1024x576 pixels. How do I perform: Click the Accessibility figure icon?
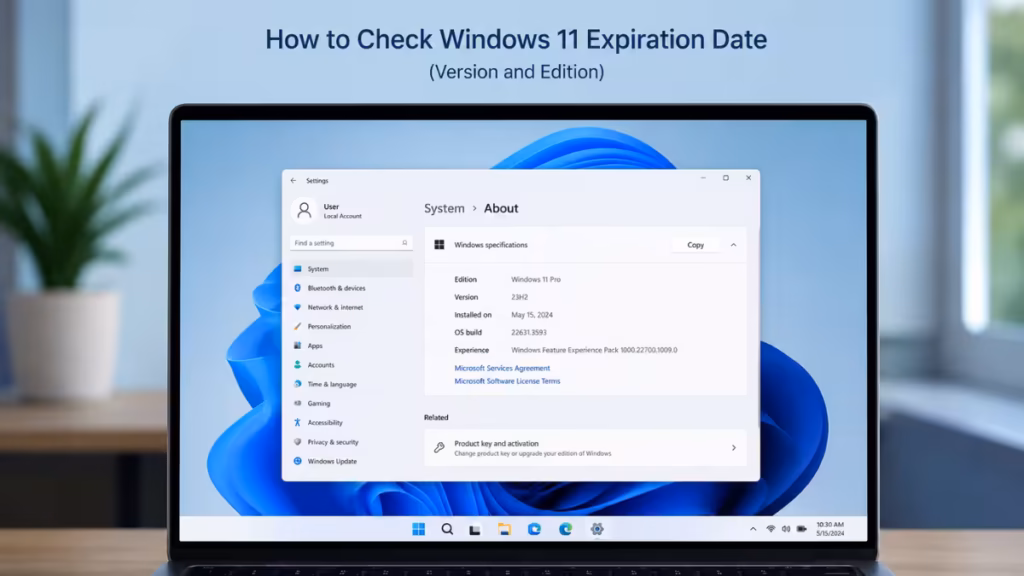tap(297, 423)
